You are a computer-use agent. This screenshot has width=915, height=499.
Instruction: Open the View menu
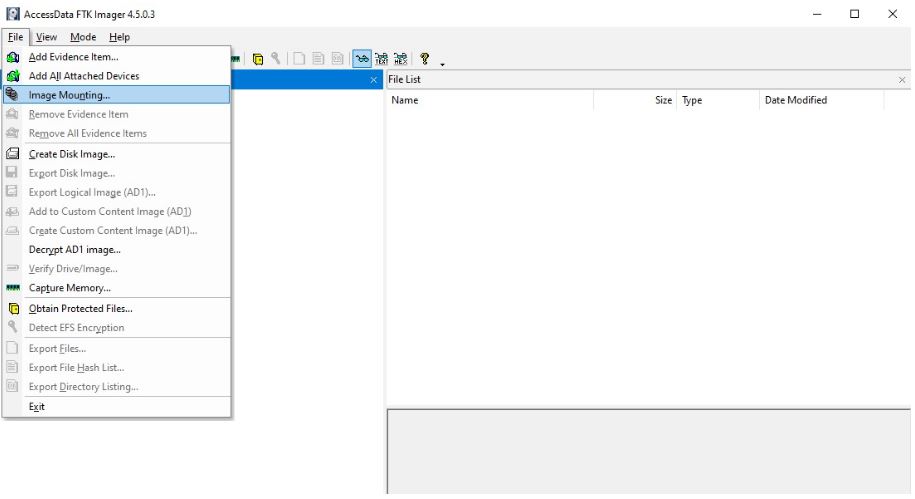coord(47,37)
